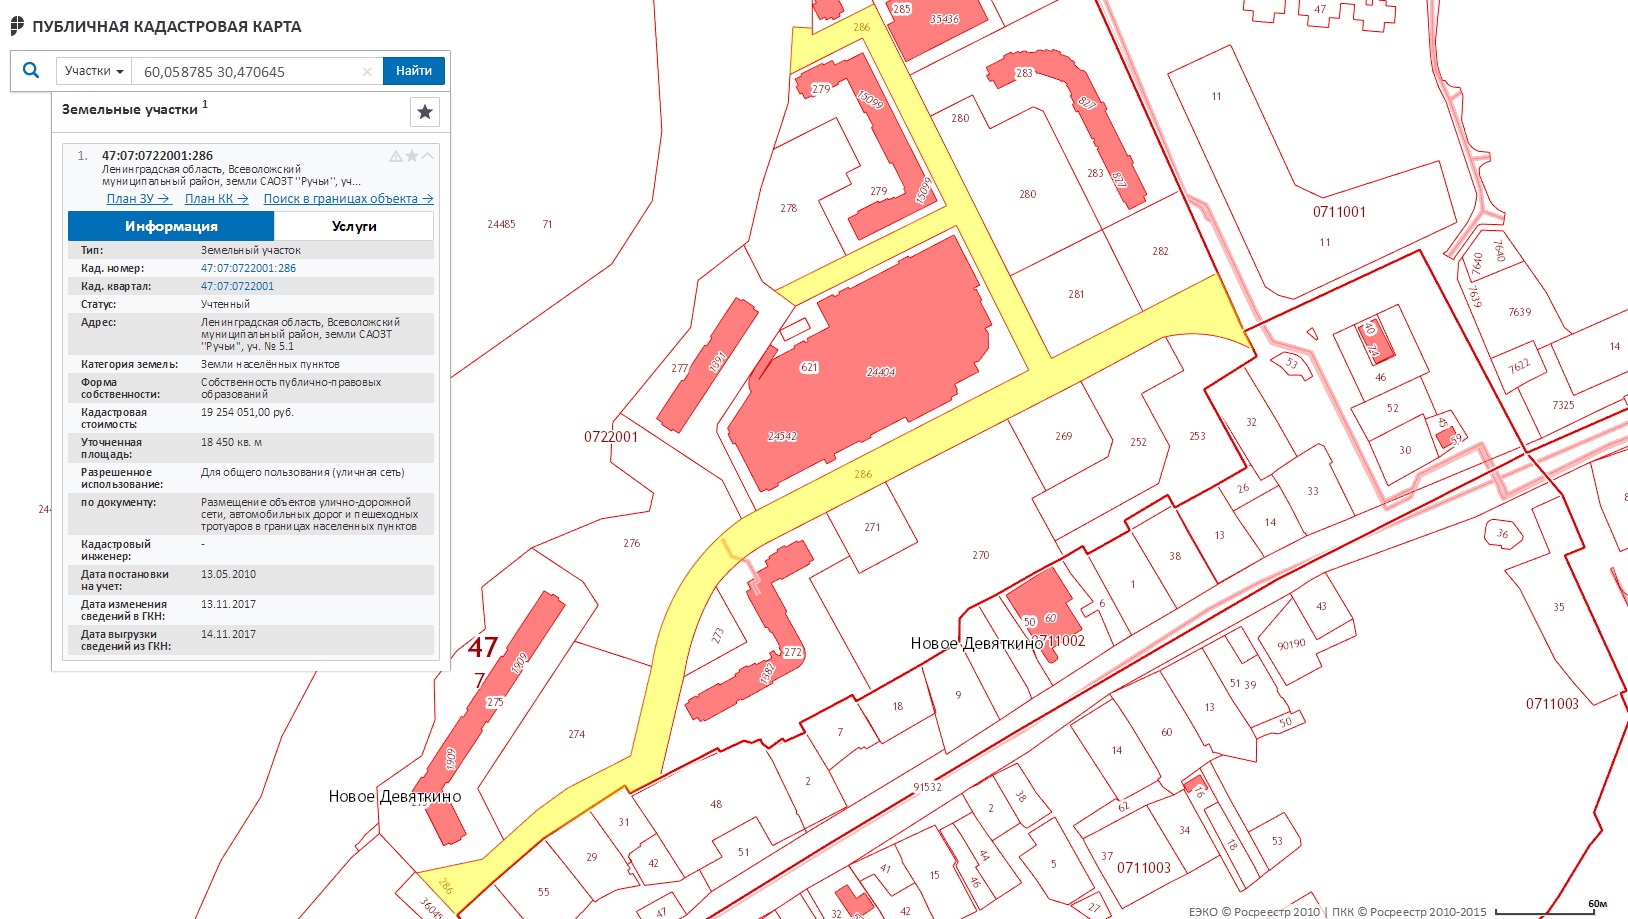1628x919 pixels.
Task: Click the result title 47:07:0722001:286 heading
Action: 157,156
